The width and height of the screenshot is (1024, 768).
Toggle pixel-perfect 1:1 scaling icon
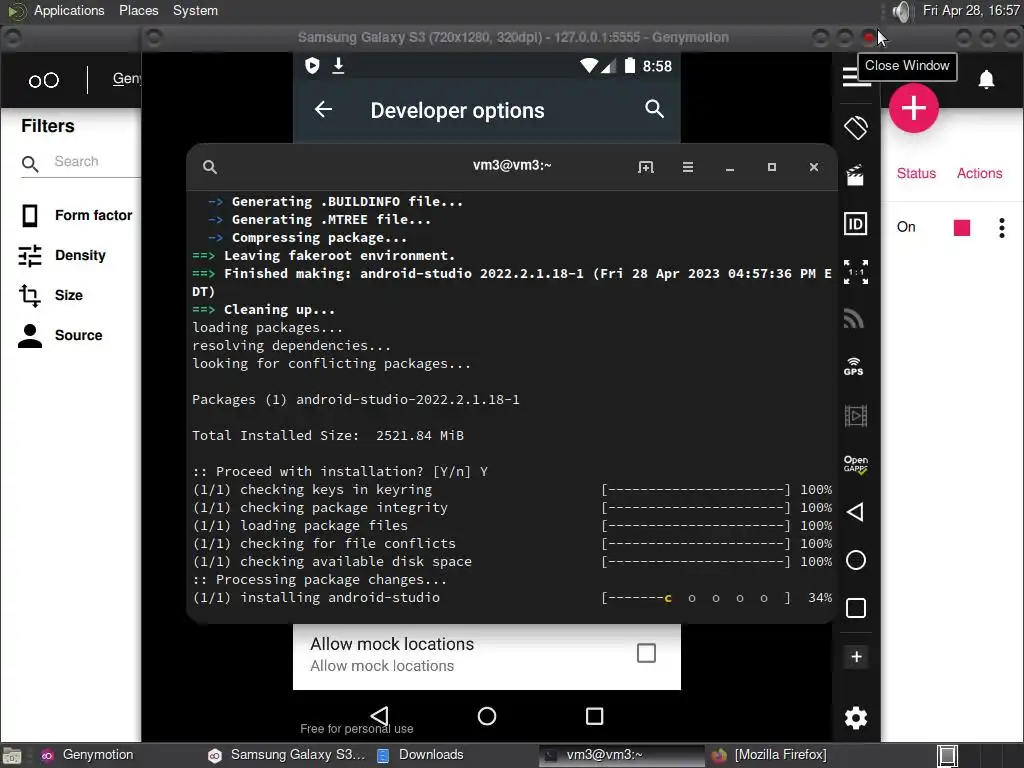pyautogui.click(x=856, y=272)
